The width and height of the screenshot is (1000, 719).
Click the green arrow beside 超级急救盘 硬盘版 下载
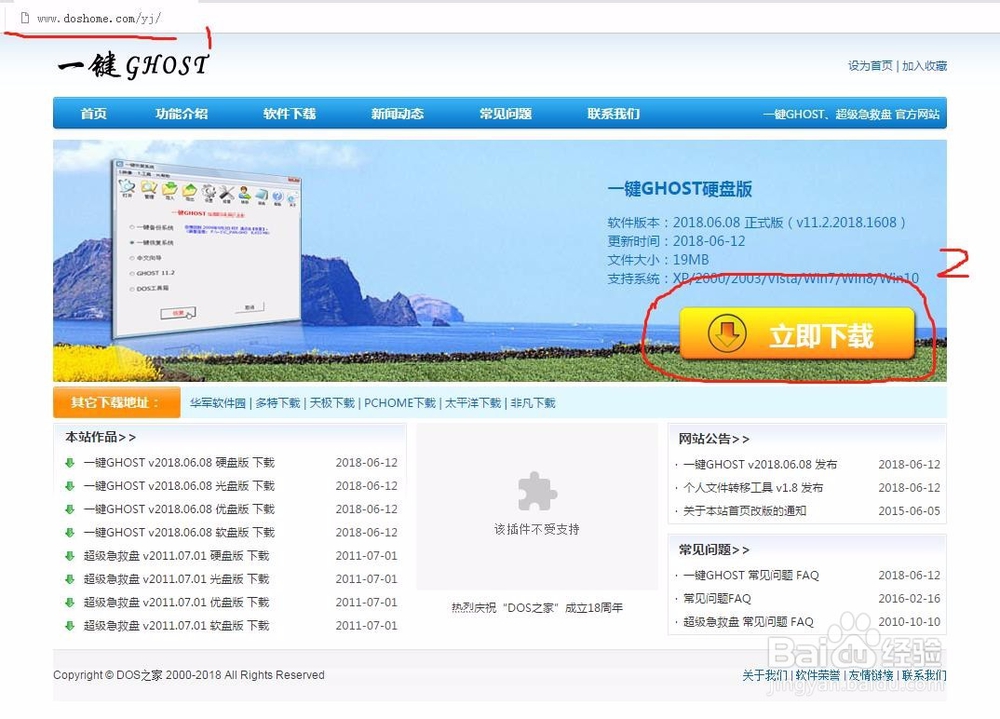pos(70,556)
